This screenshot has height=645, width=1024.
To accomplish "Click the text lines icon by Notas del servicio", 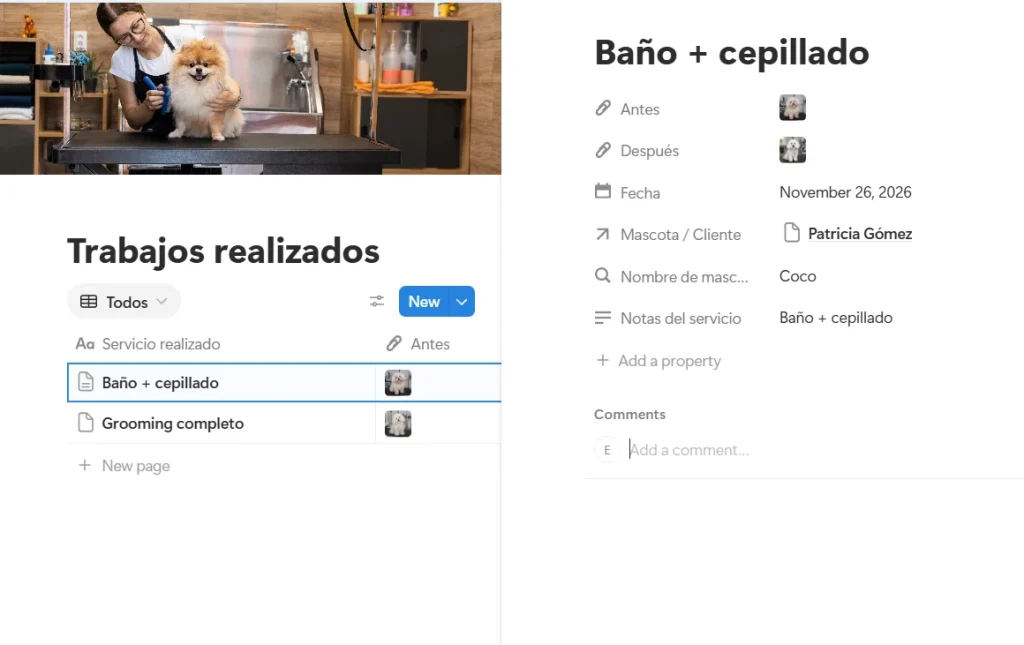I will 603,318.
